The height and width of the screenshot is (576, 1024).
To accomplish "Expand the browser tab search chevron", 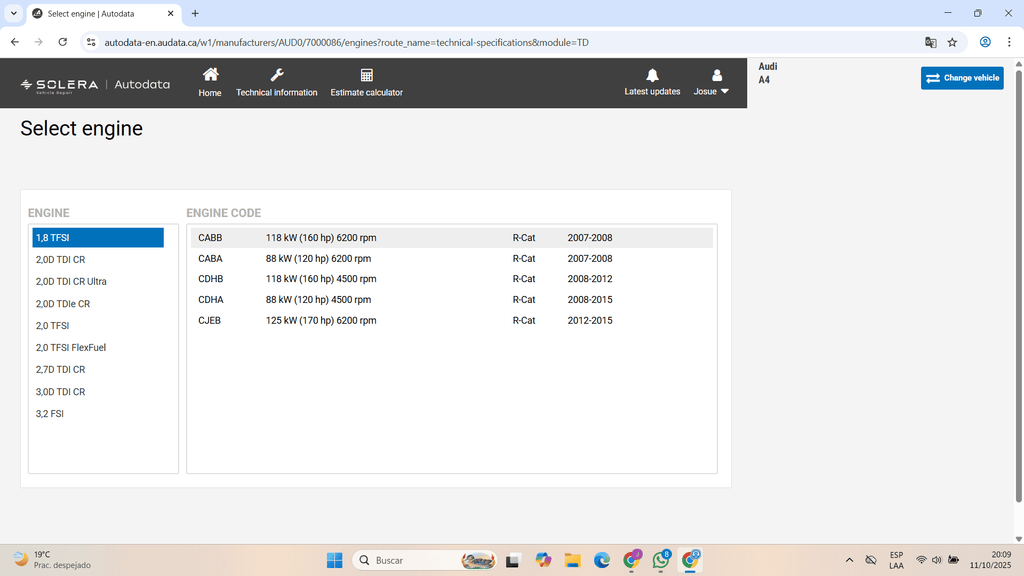I will (x=14, y=14).
